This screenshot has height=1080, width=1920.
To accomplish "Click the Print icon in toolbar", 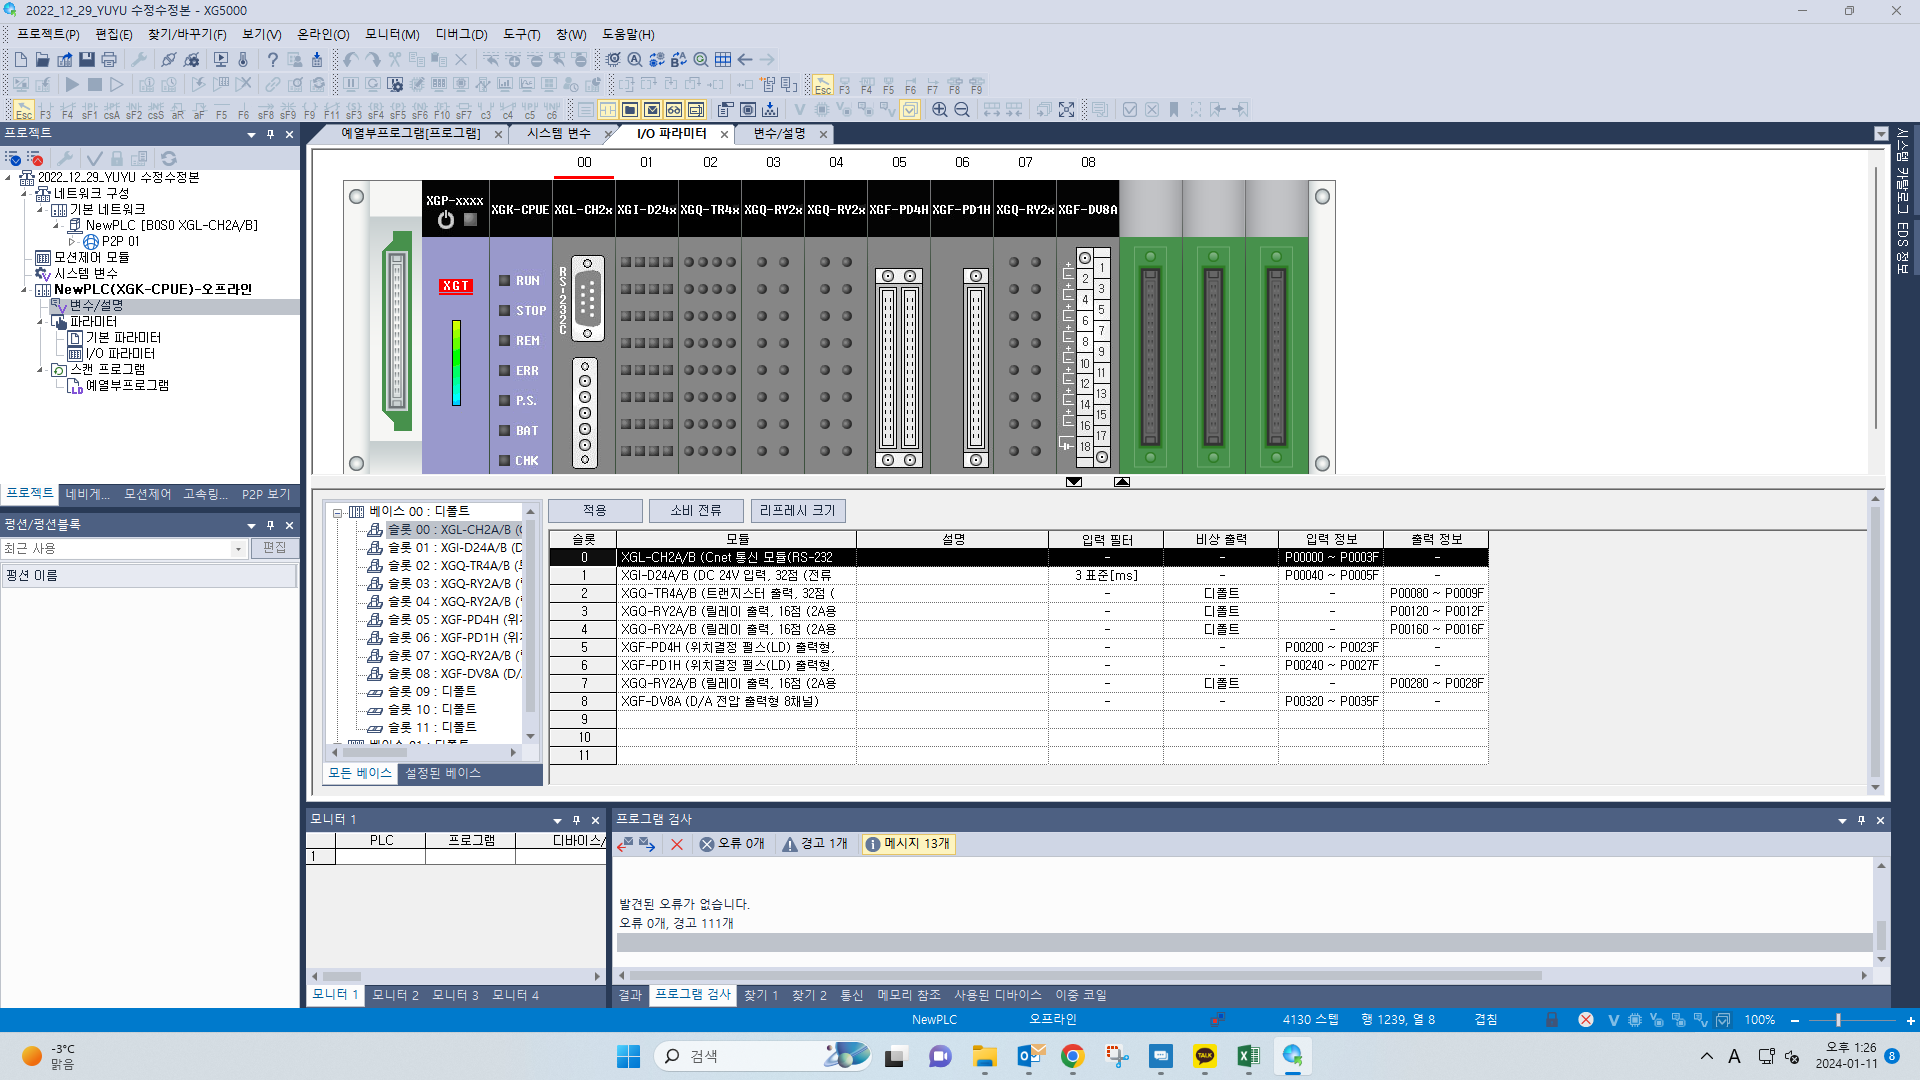I will (x=109, y=60).
